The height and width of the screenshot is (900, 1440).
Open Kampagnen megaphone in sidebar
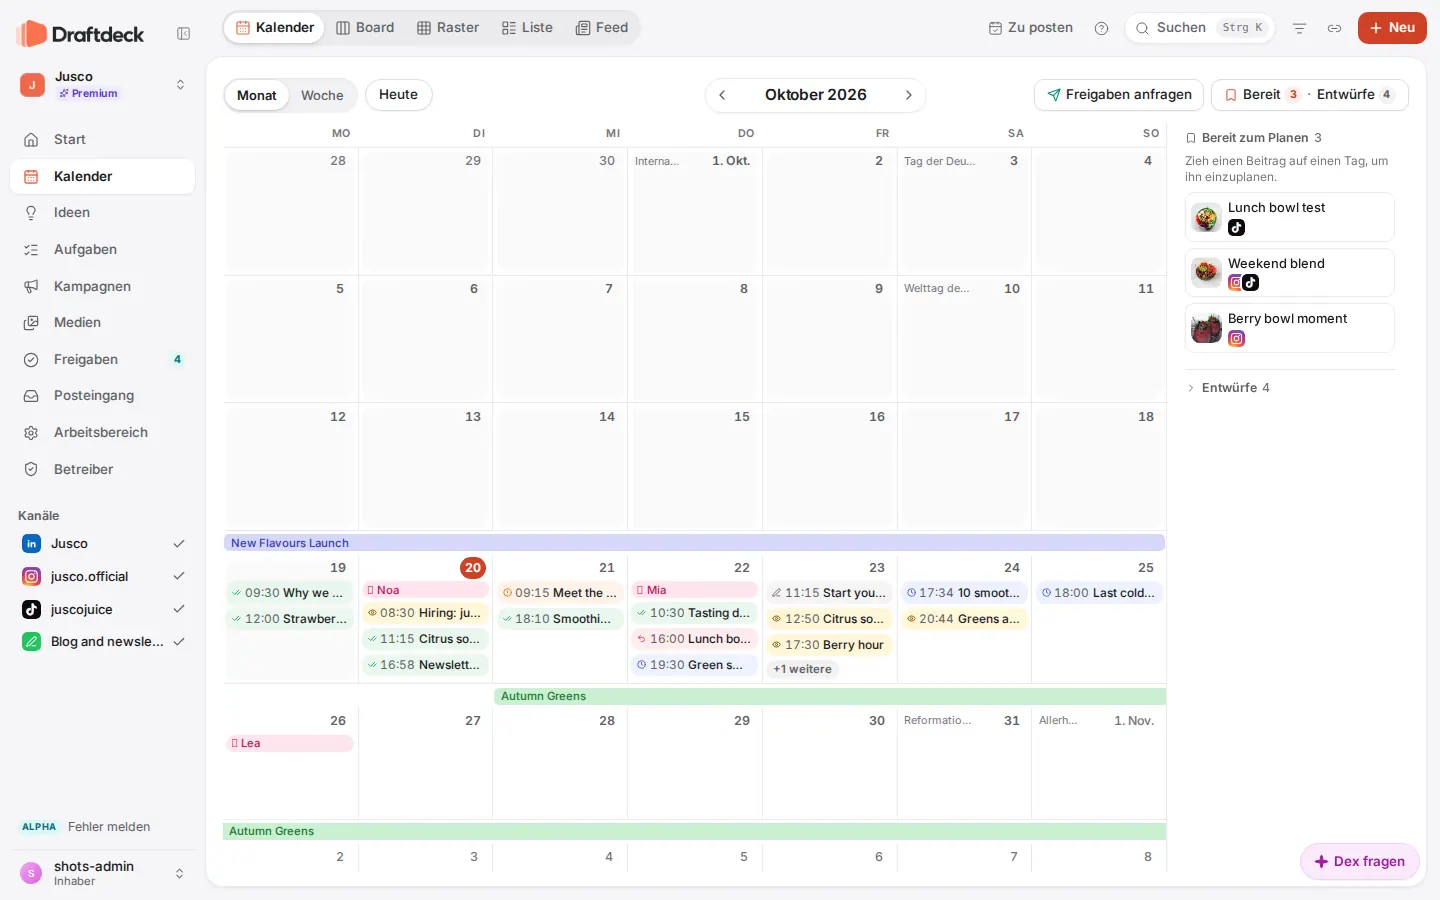pyautogui.click(x=32, y=286)
